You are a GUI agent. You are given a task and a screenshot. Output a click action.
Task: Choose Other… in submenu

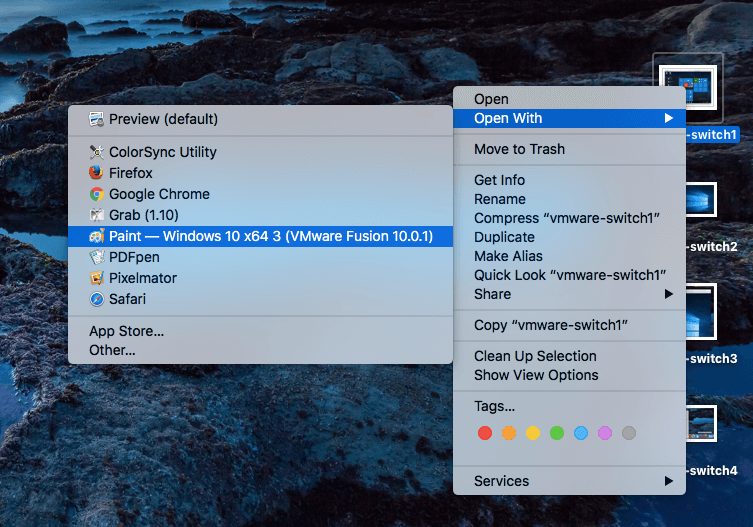260,350
